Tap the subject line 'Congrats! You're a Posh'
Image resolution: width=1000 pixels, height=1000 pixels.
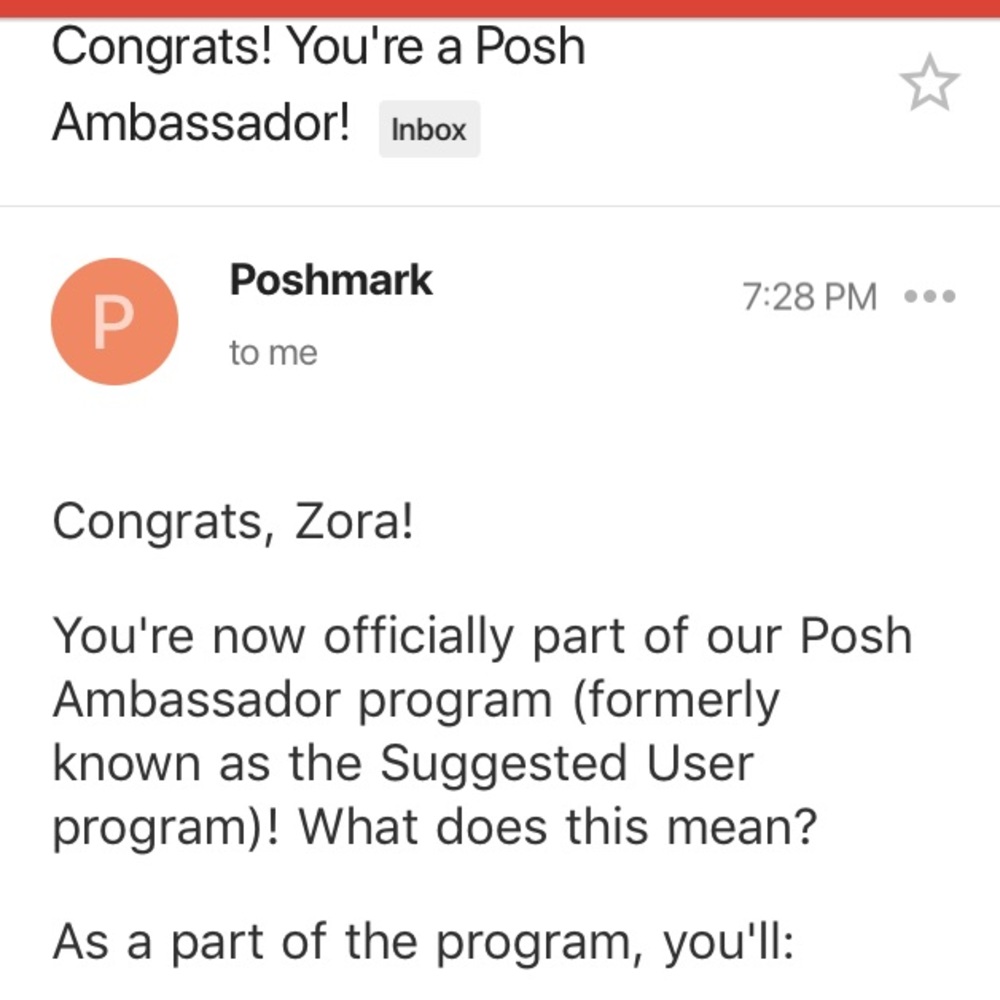click(x=318, y=47)
